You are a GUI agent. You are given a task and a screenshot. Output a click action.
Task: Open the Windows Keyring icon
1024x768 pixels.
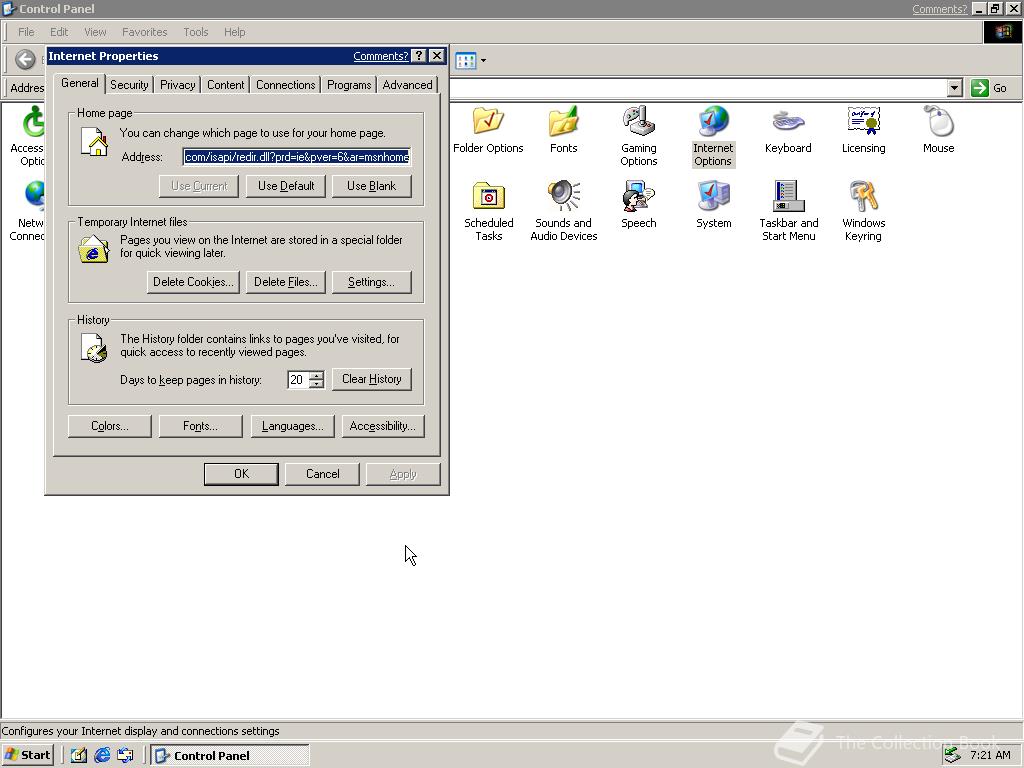(863, 211)
